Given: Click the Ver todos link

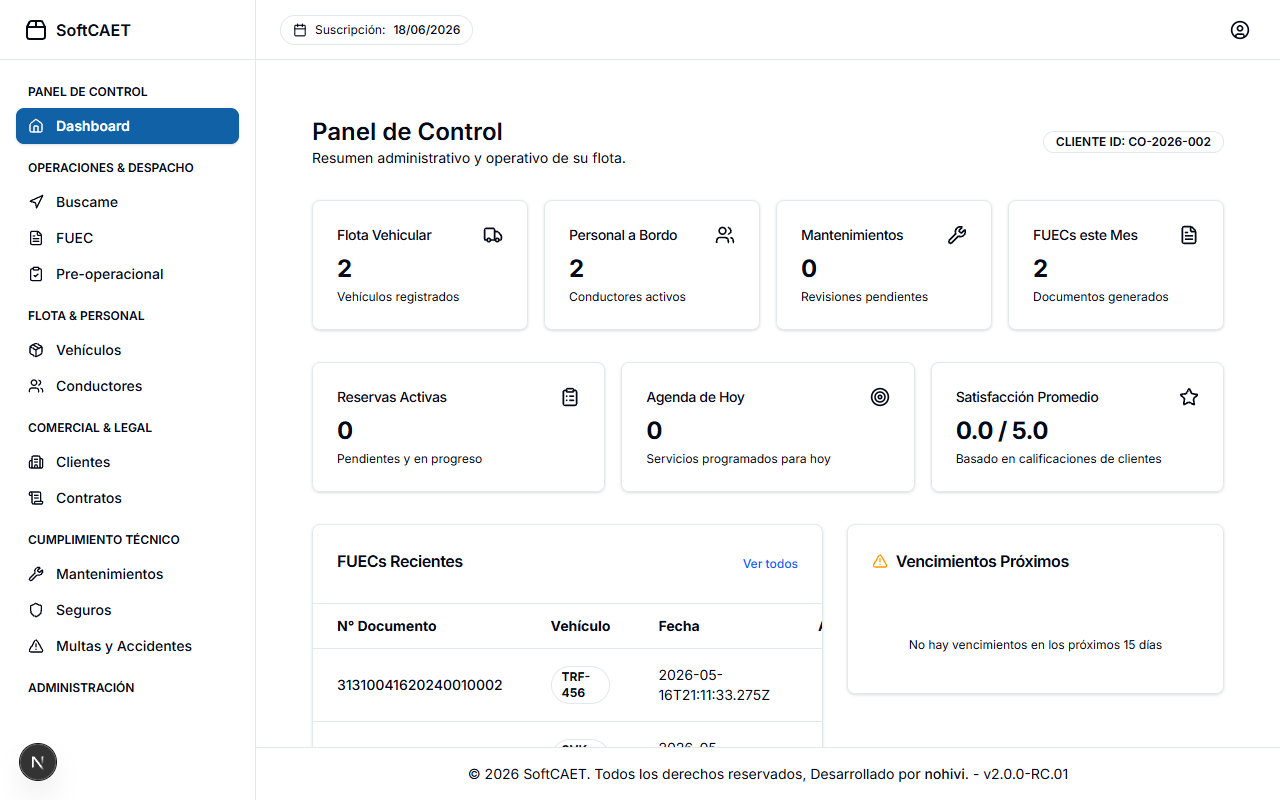Looking at the screenshot, I should [770, 564].
